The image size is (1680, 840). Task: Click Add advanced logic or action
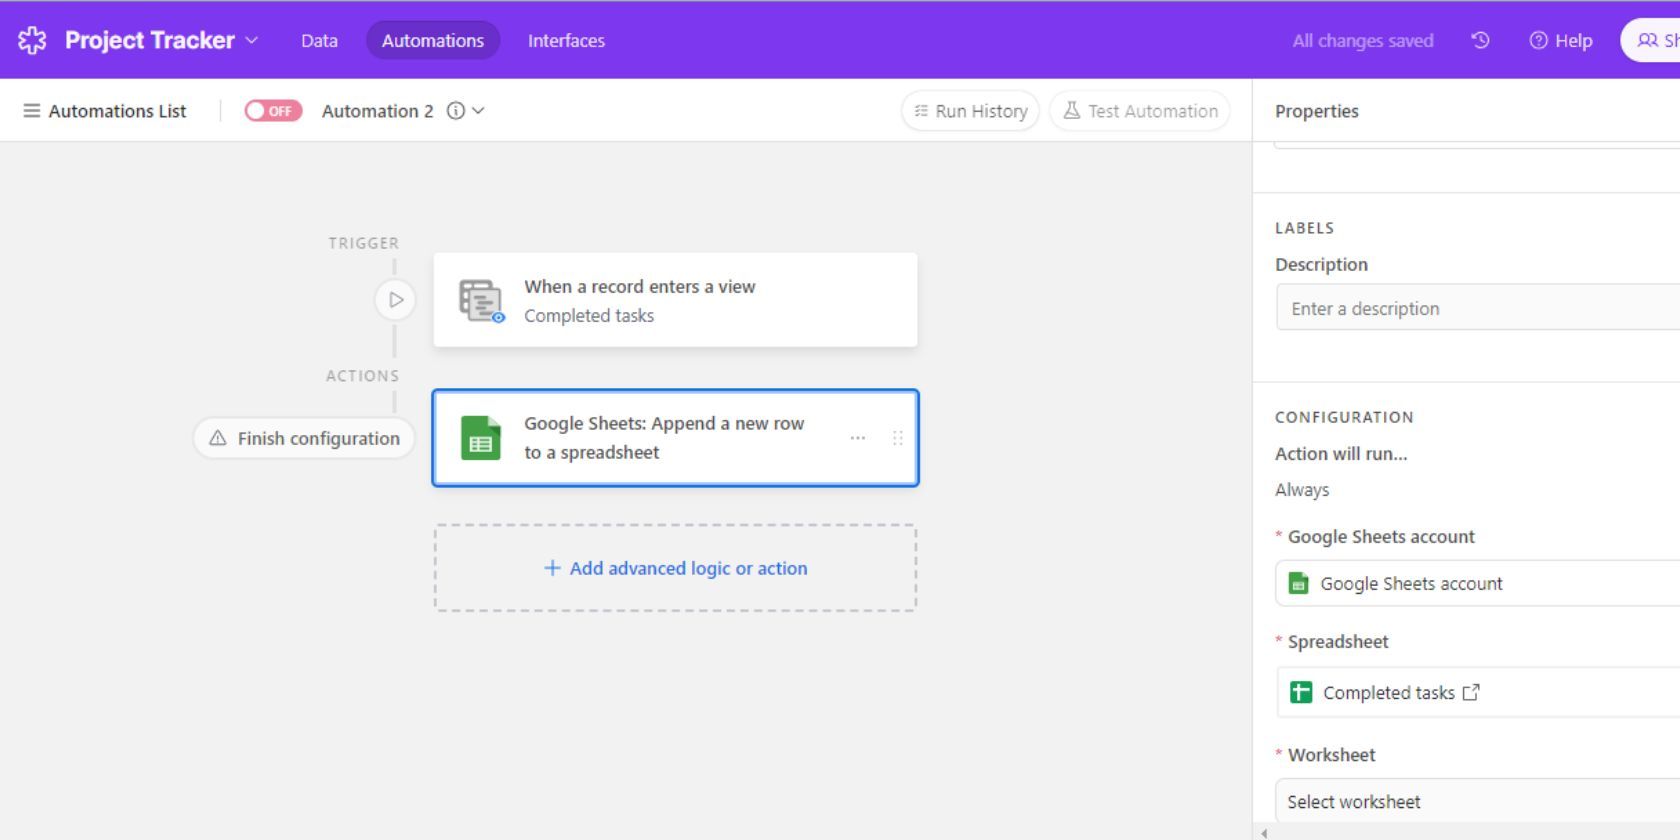point(676,568)
